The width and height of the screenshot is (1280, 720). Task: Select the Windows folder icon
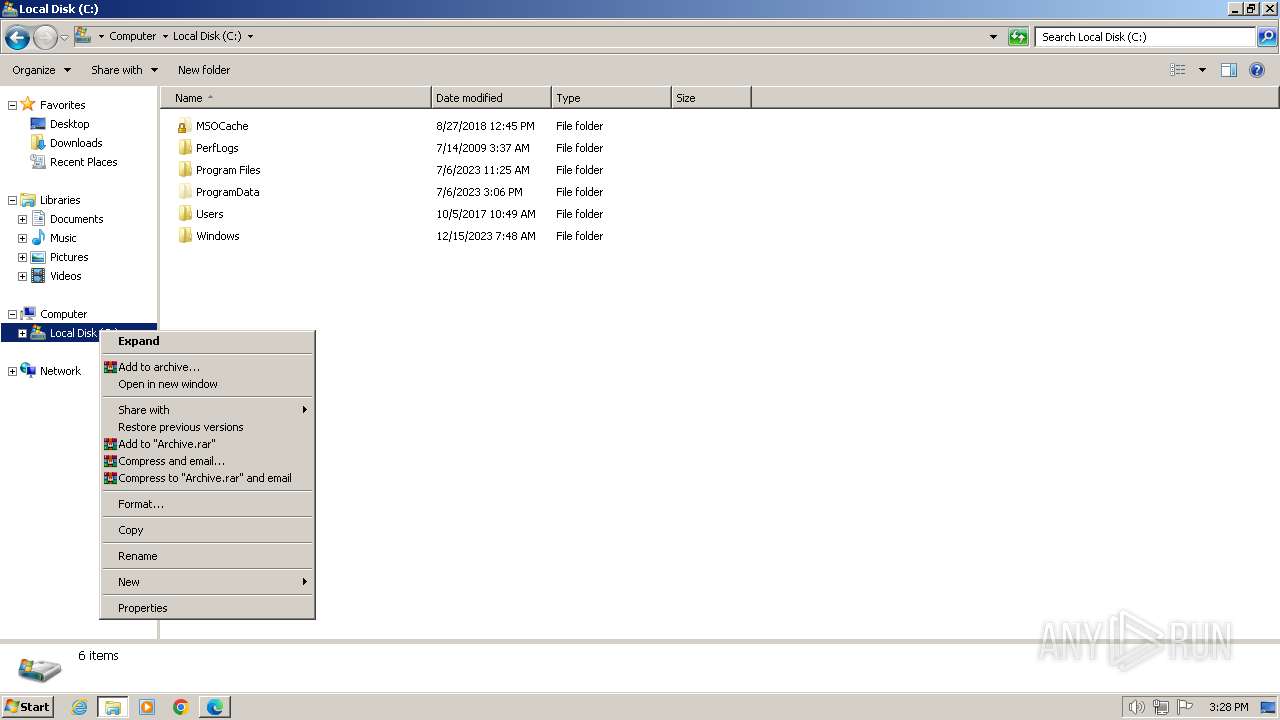tap(184, 236)
